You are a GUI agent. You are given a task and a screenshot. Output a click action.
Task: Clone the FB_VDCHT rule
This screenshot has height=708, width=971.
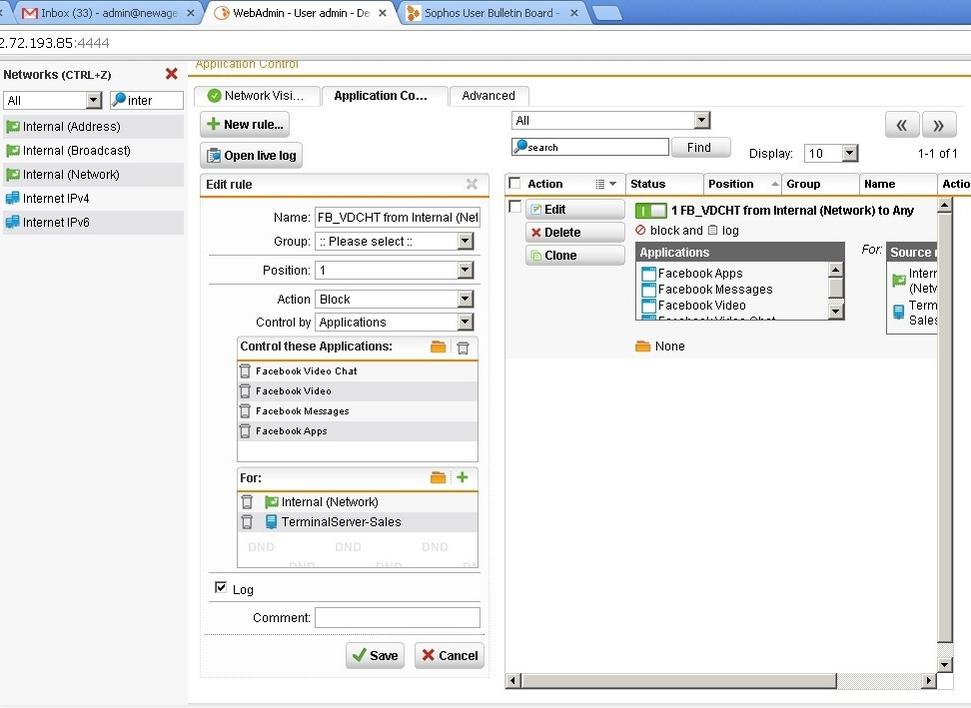575,255
